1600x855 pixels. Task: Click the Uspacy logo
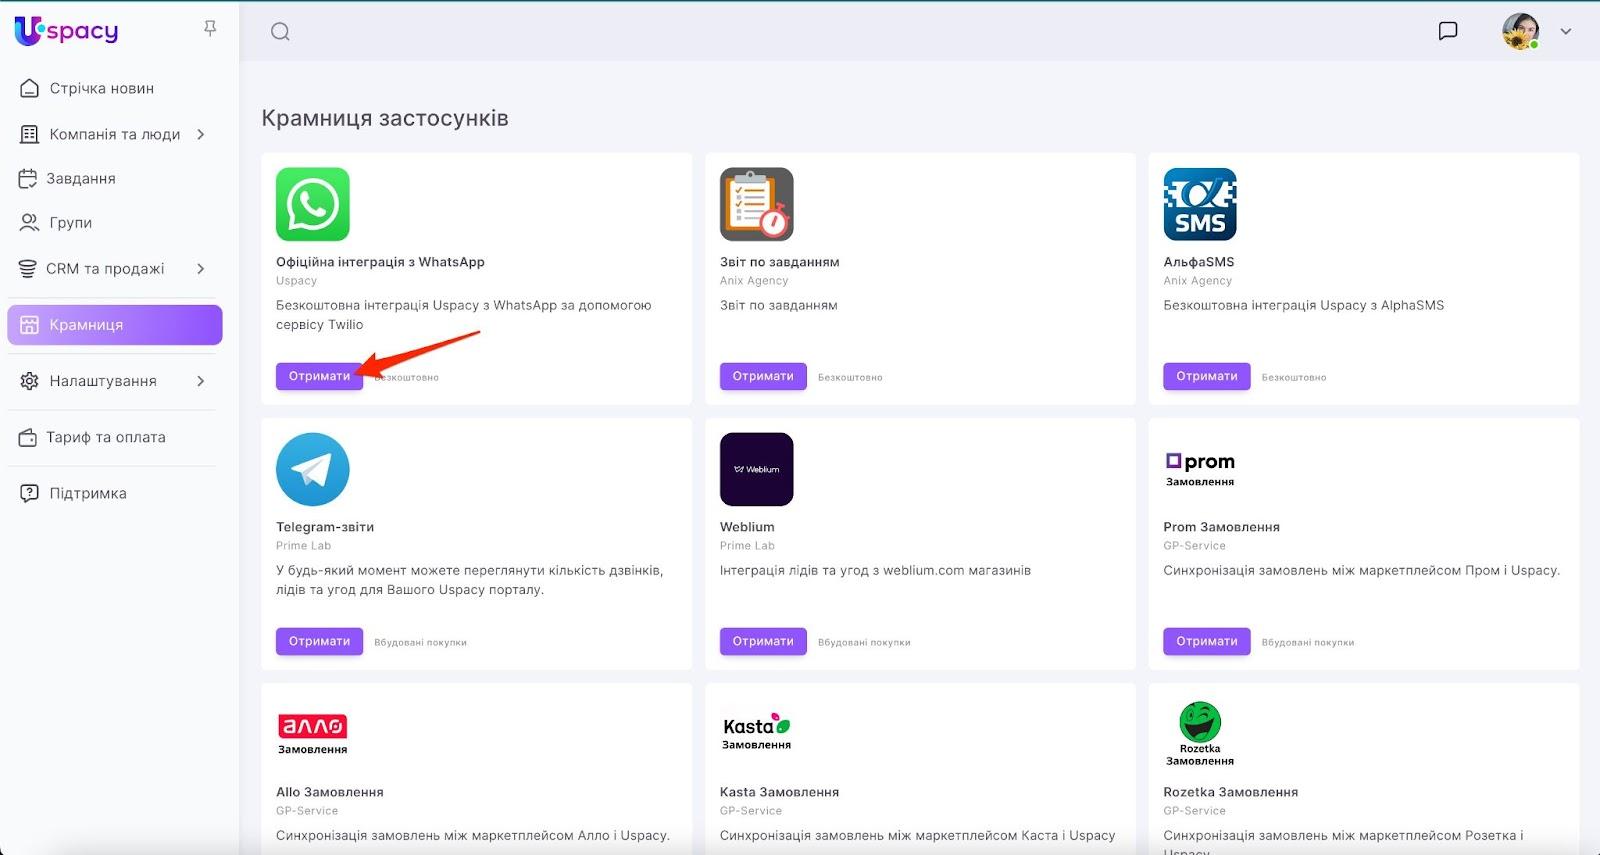click(67, 31)
